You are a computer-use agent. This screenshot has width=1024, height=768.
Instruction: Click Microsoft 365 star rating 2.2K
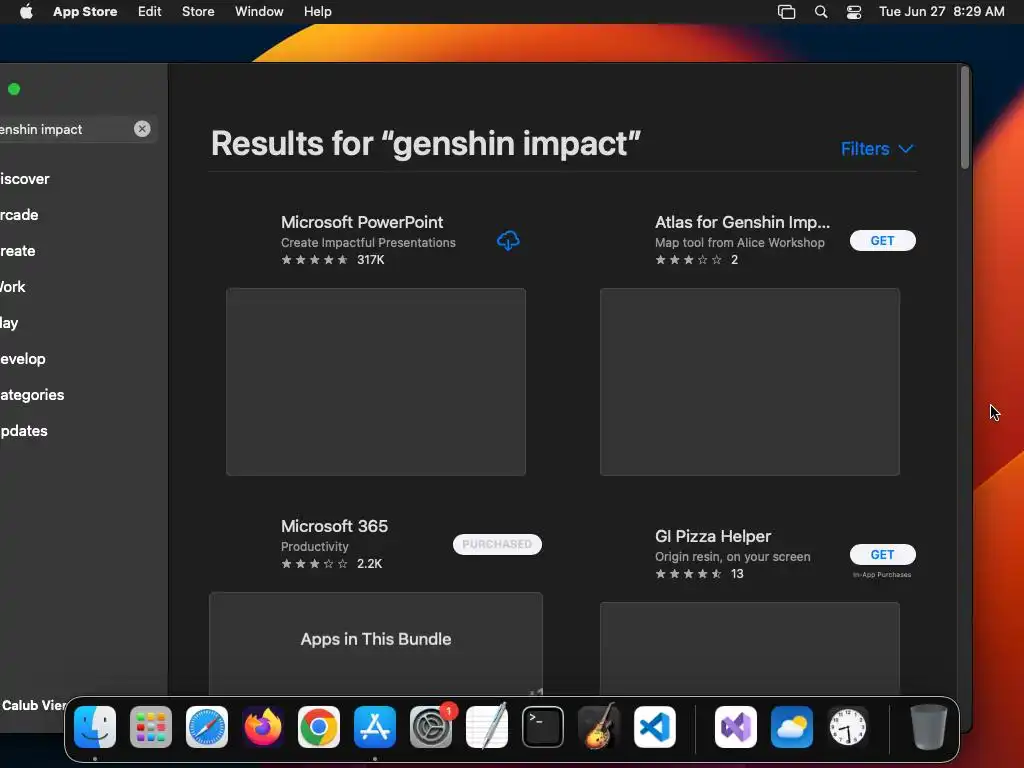pos(331,564)
